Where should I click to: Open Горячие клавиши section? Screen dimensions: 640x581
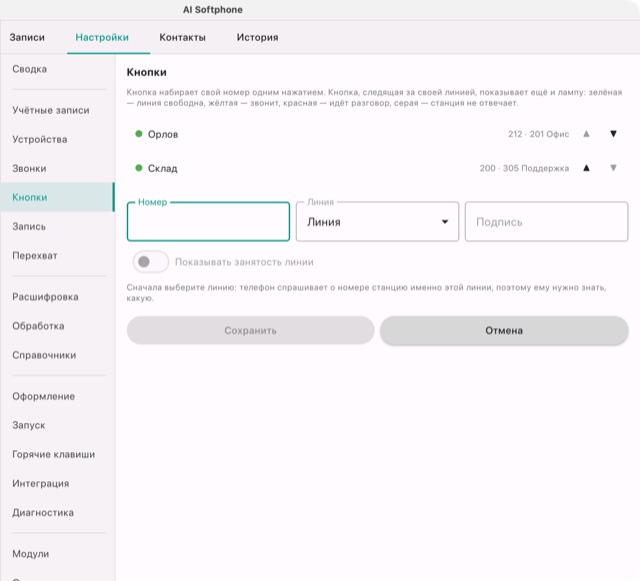coord(57,454)
